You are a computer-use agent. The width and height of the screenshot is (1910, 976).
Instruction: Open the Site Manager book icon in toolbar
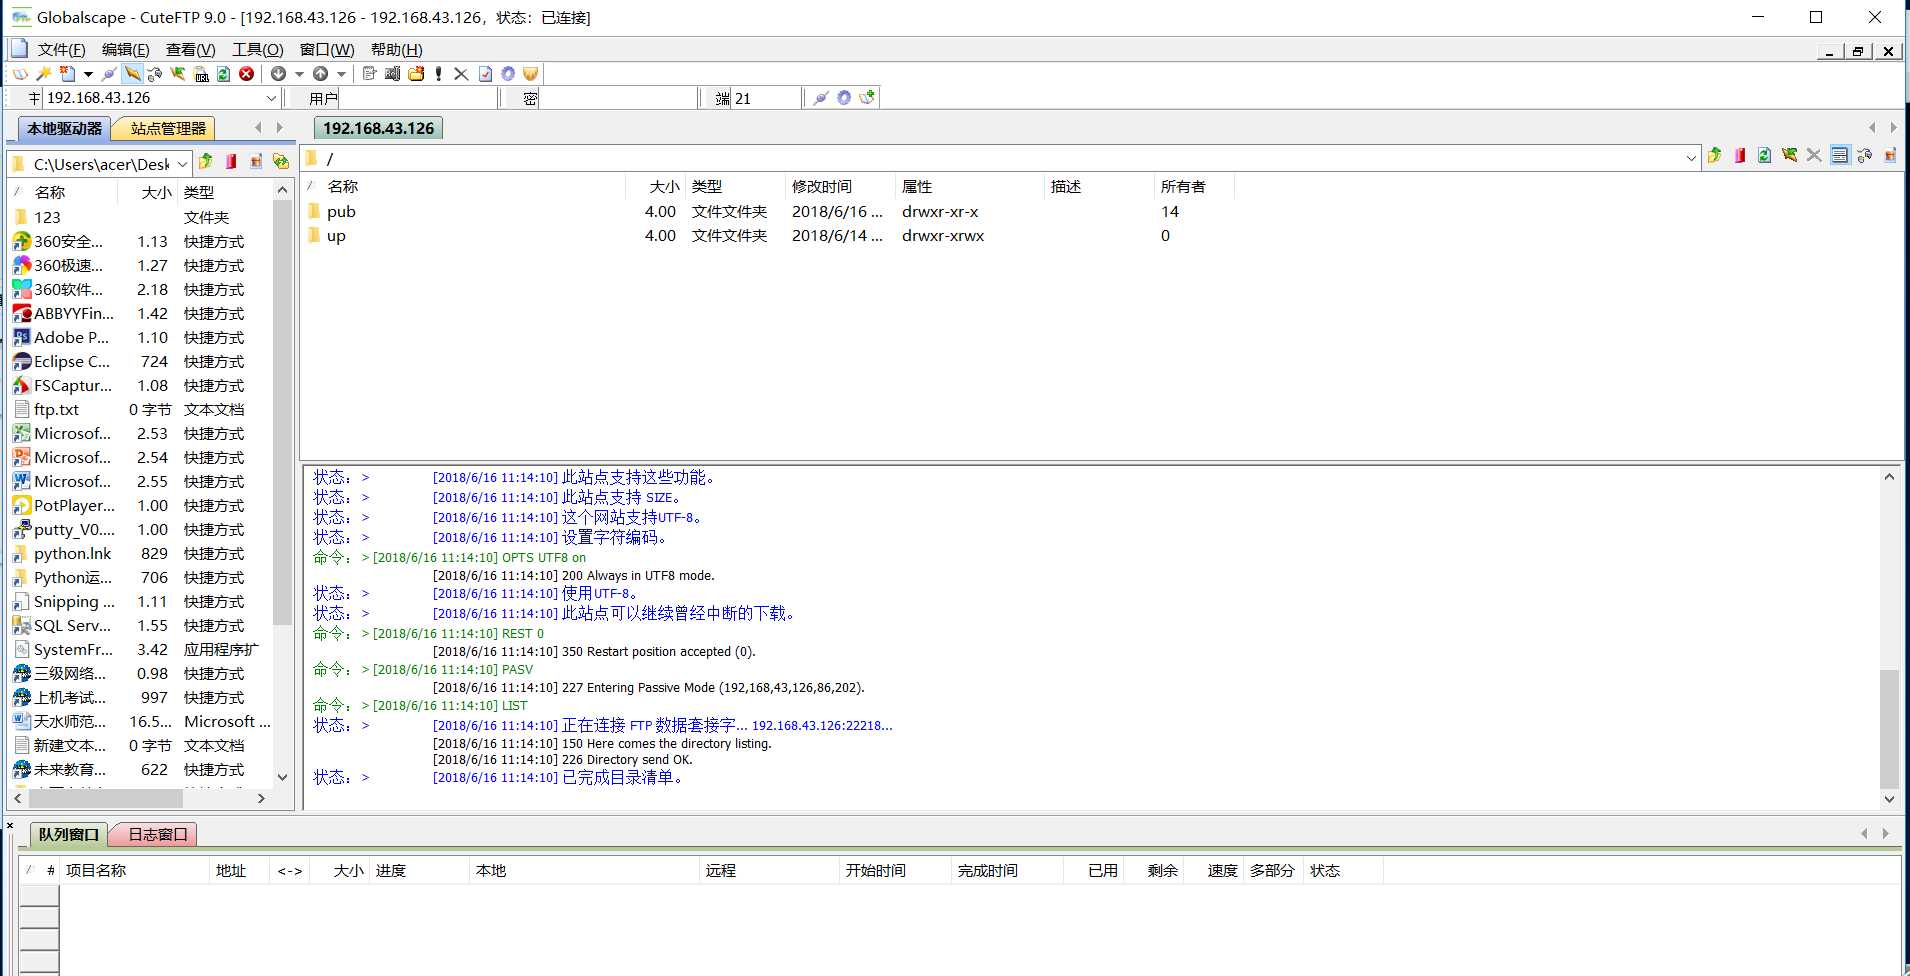point(20,74)
